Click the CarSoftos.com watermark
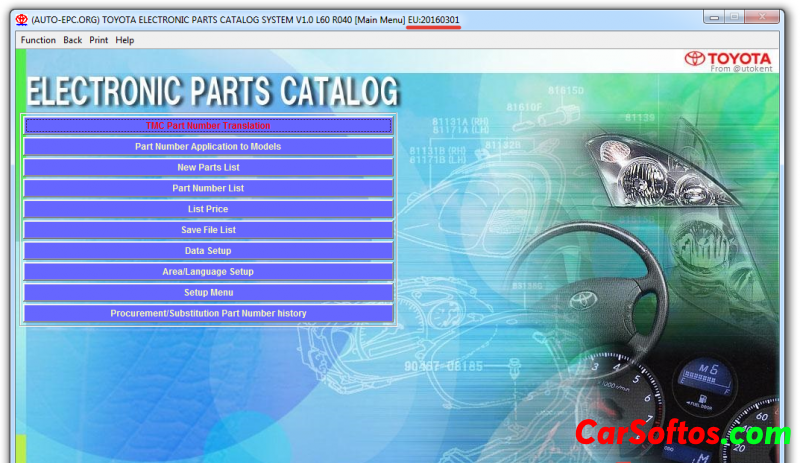Screen dimensions: 800x463 tap(682, 434)
